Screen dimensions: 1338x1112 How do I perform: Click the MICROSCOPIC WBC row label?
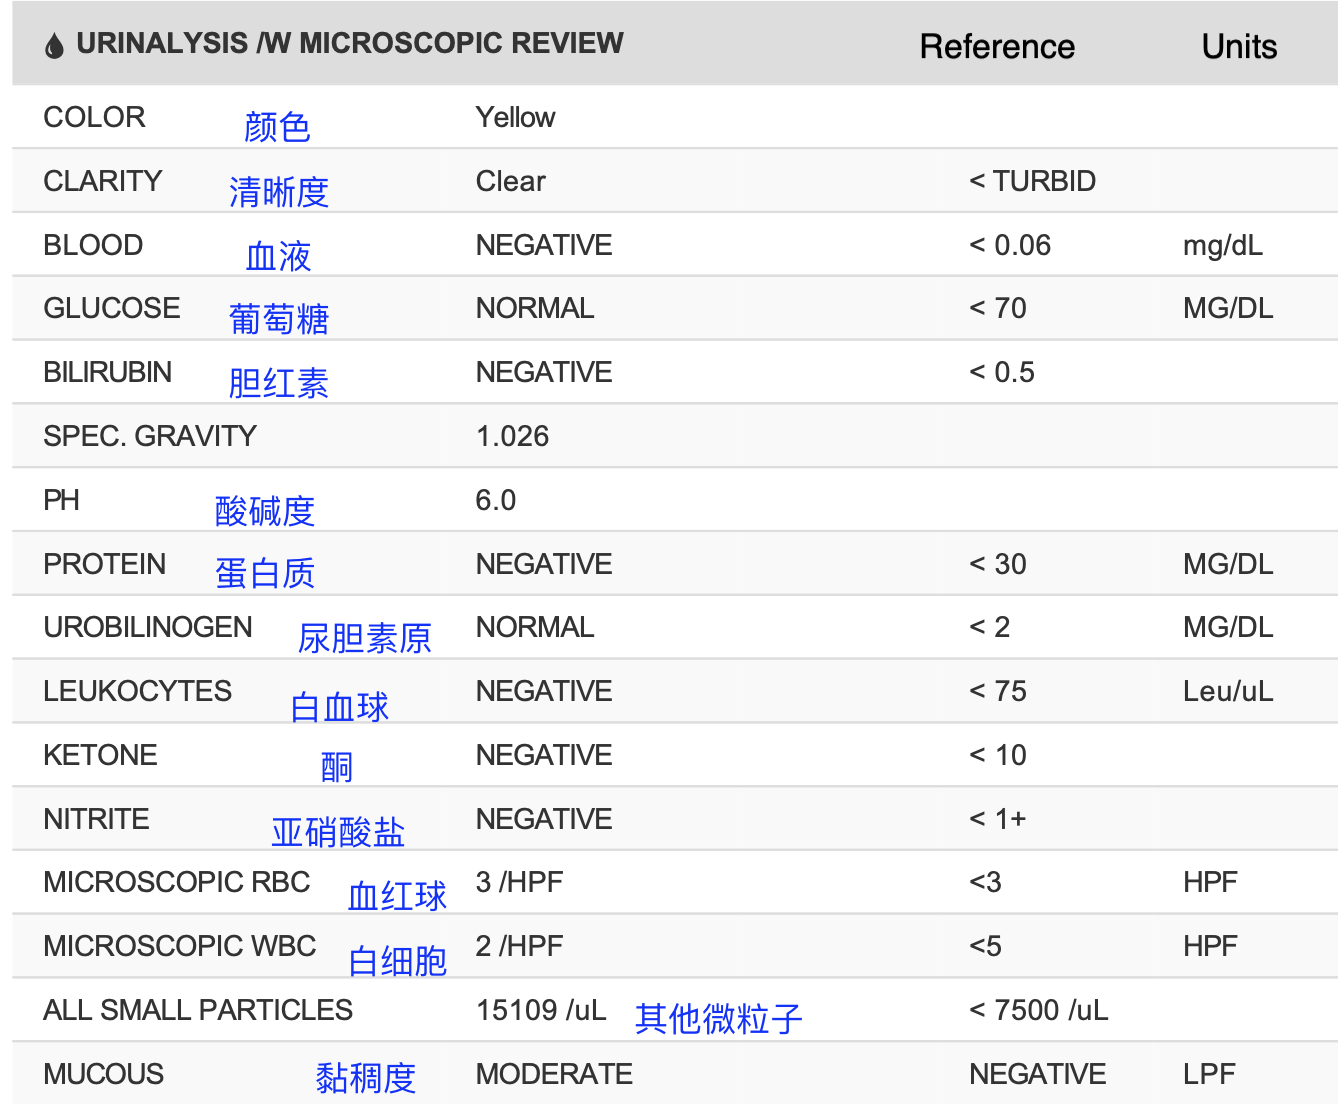180,946
